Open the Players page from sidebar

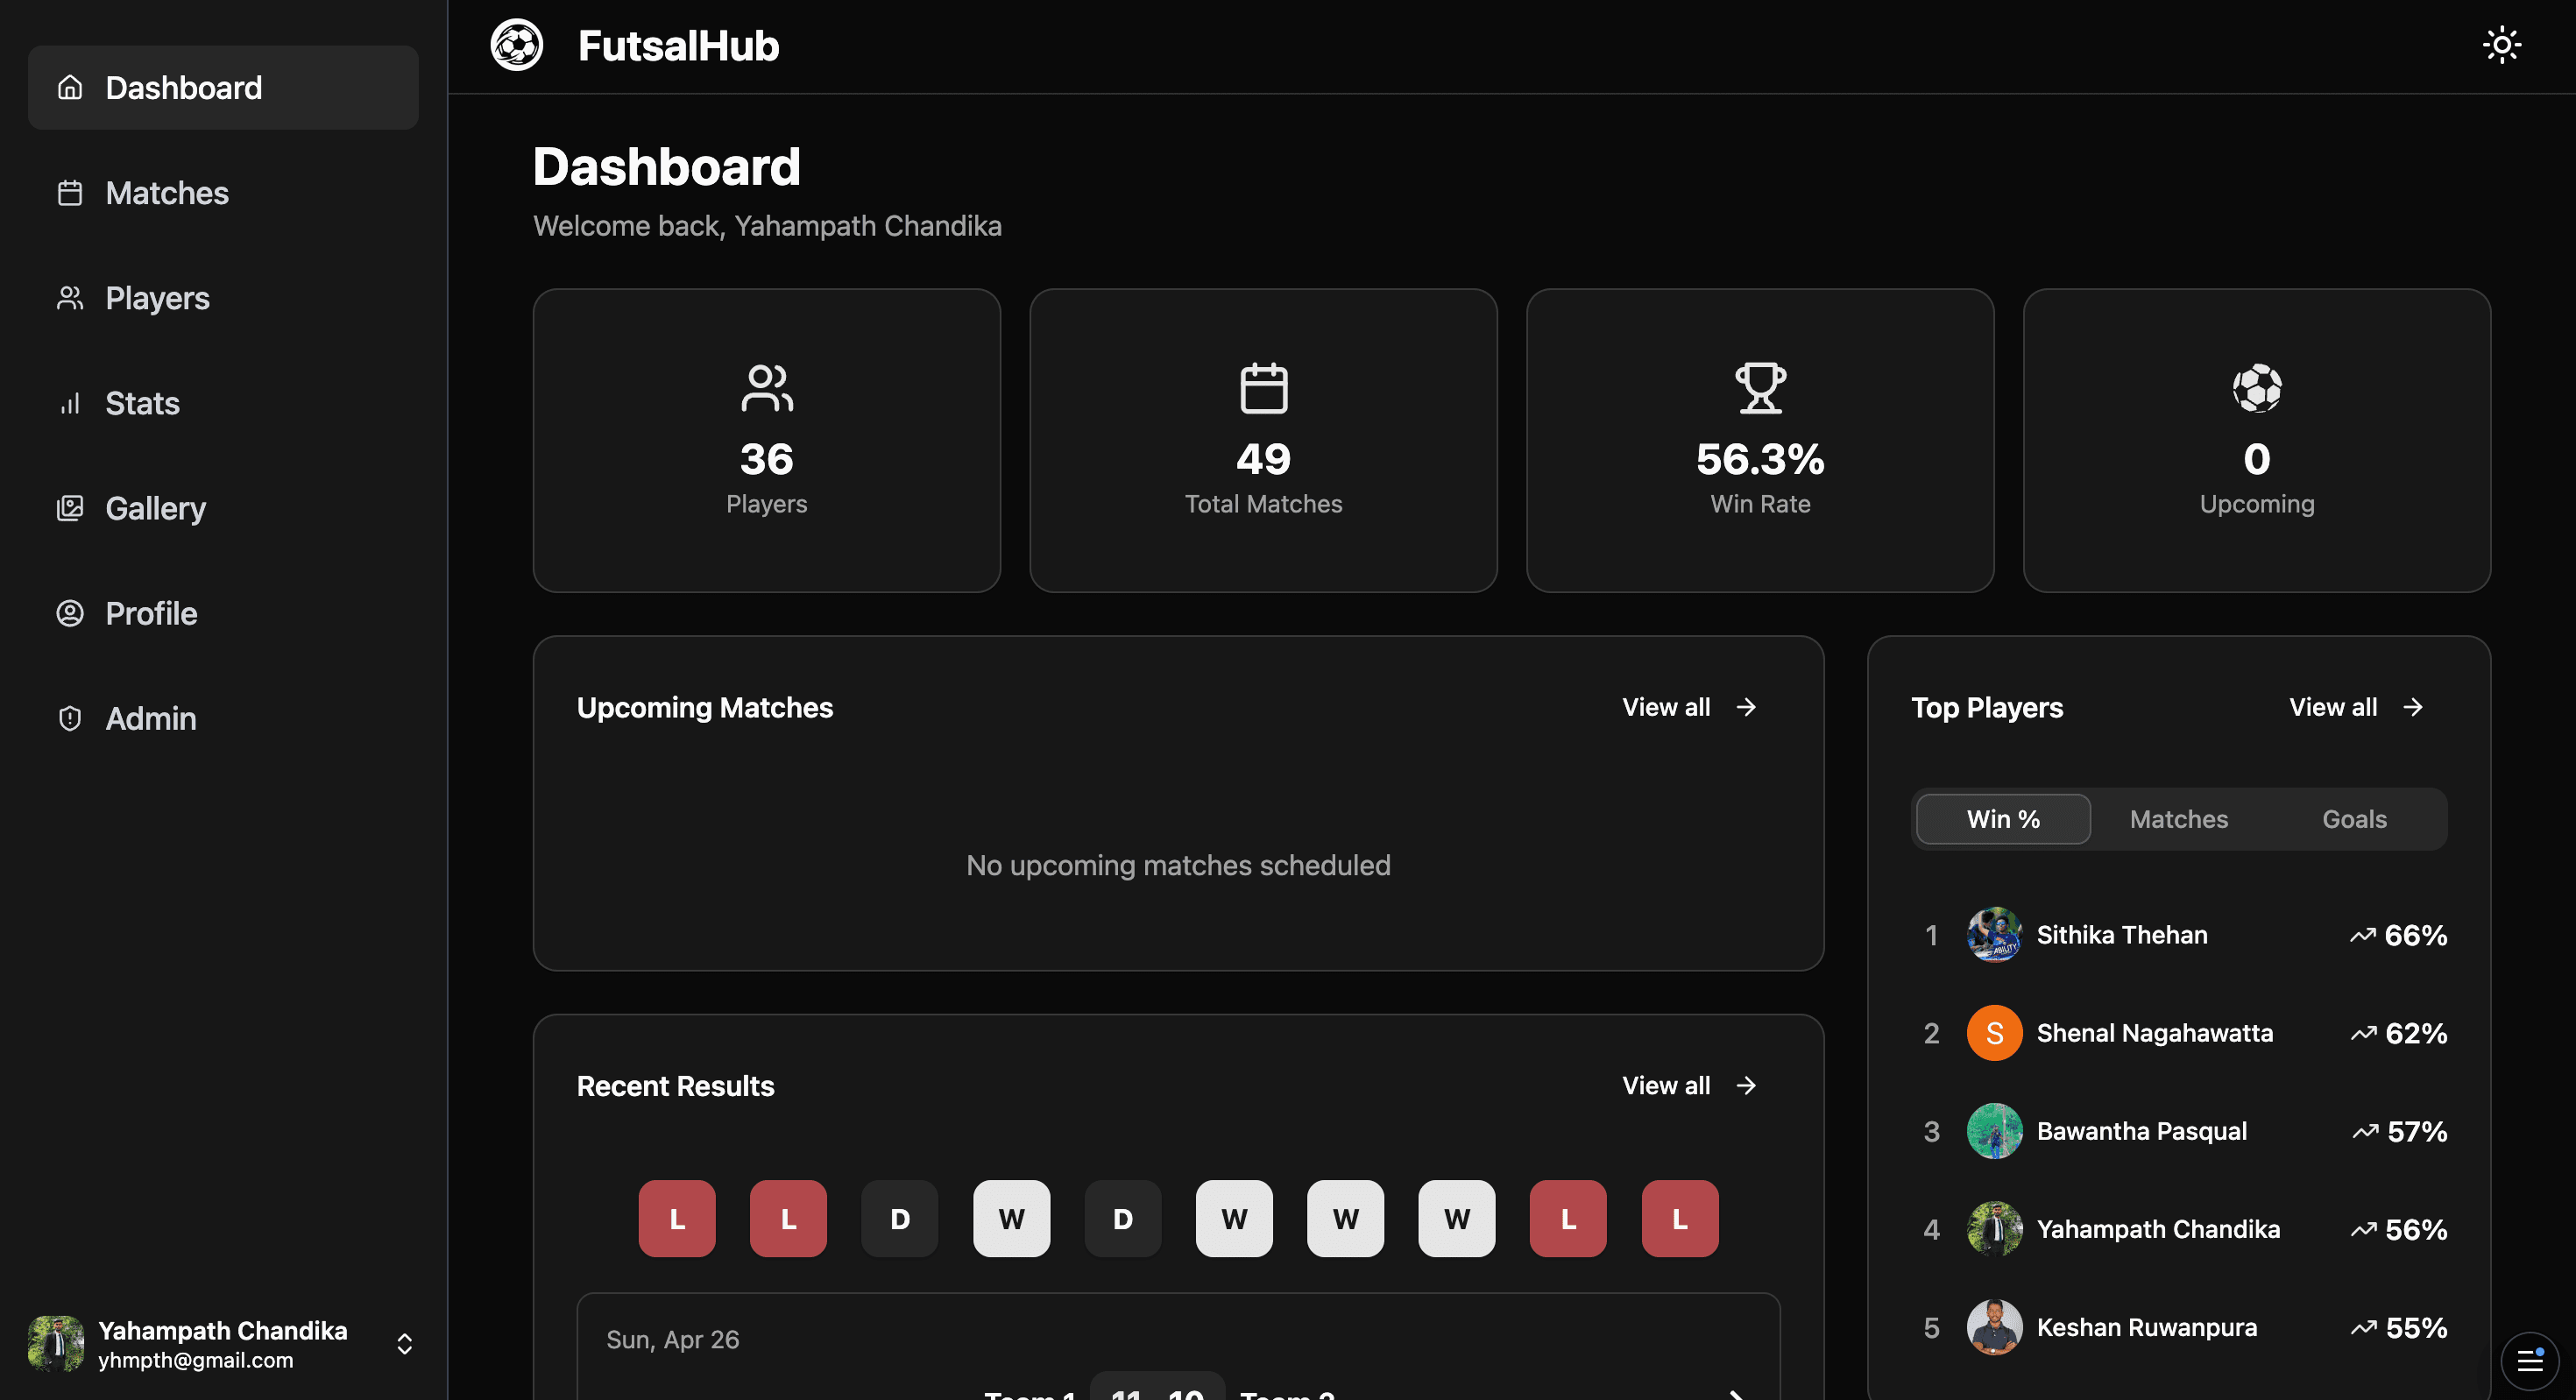tap(223, 297)
